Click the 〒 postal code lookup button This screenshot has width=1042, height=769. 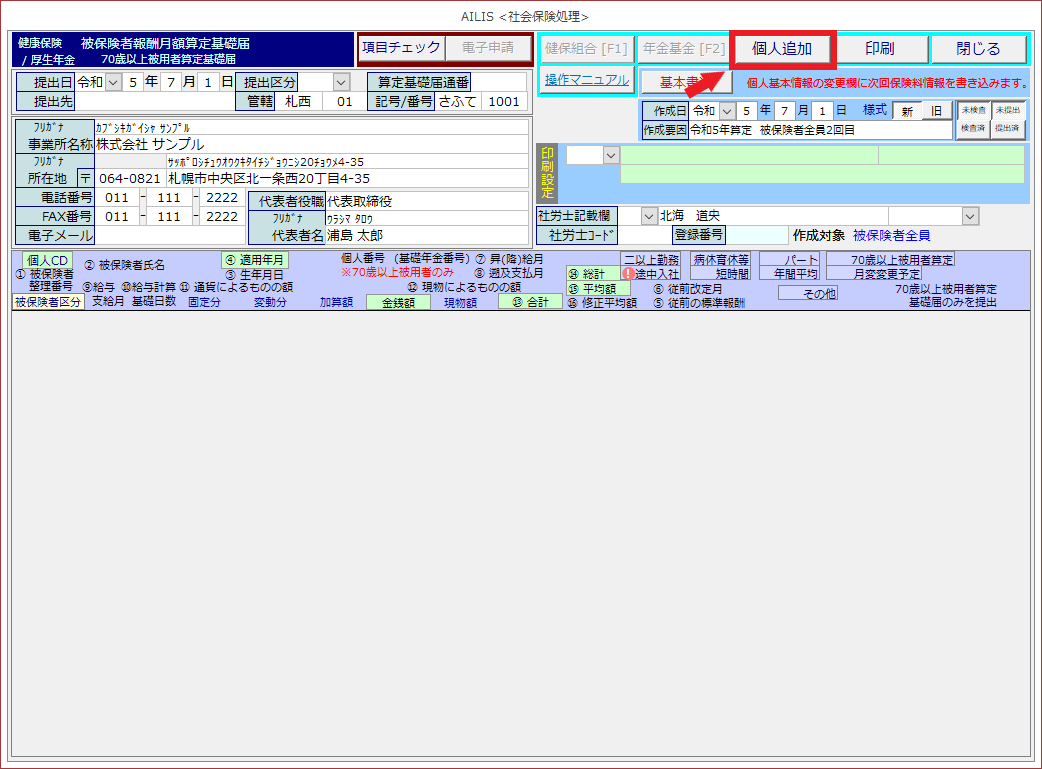(x=85, y=178)
